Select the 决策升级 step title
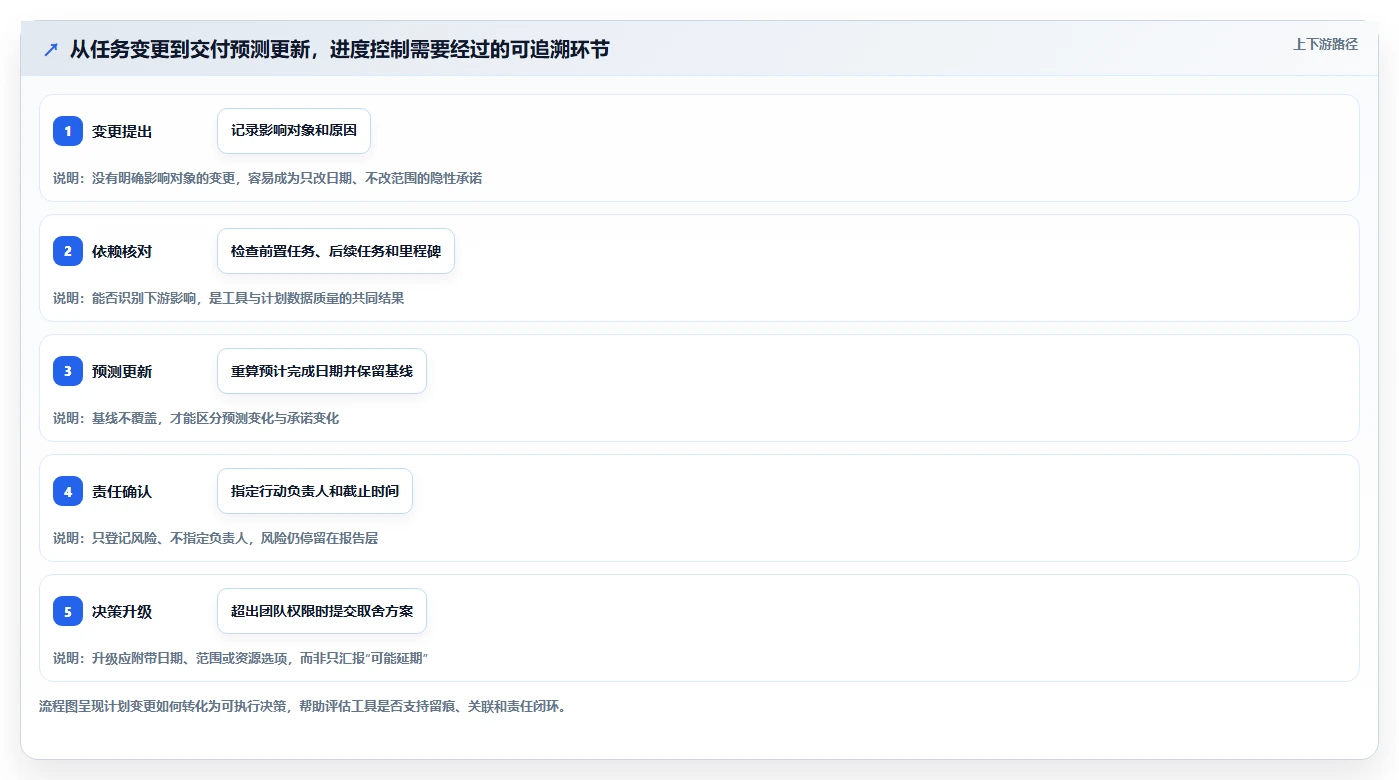The width and height of the screenshot is (1399, 780). (x=122, y=611)
